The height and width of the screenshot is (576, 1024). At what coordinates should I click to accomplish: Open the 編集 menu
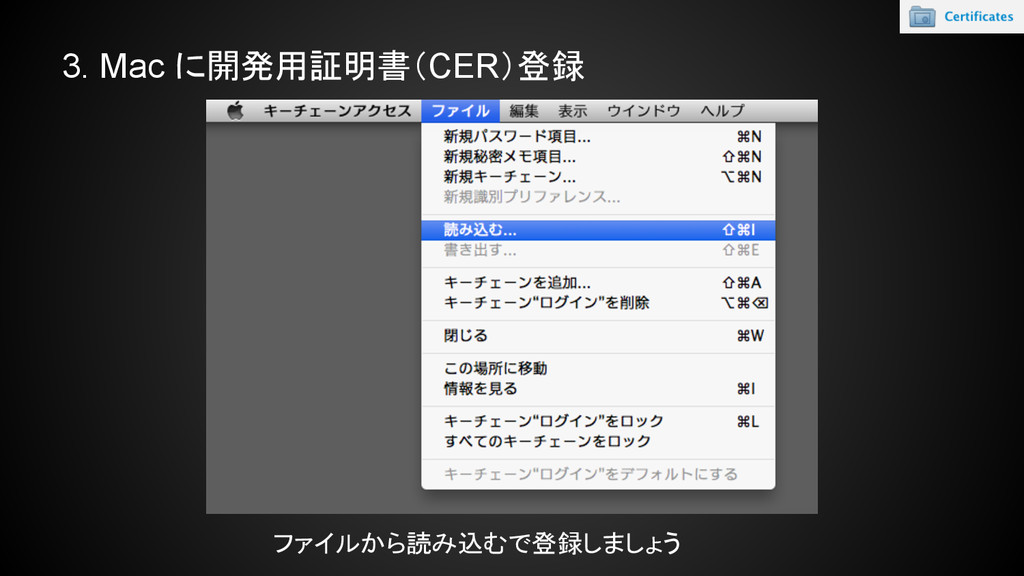pos(524,111)
